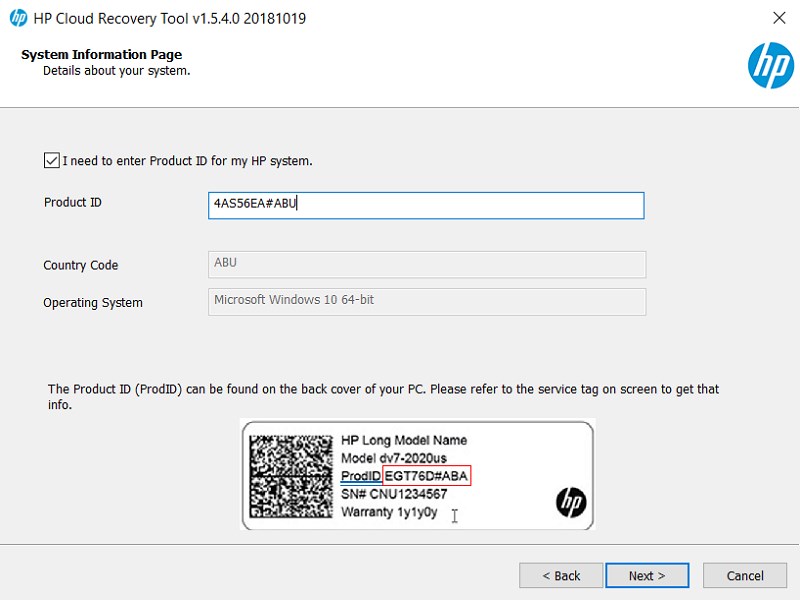
Task: Click the 'Model dv7-2020us' text
Action: [393, 458]
